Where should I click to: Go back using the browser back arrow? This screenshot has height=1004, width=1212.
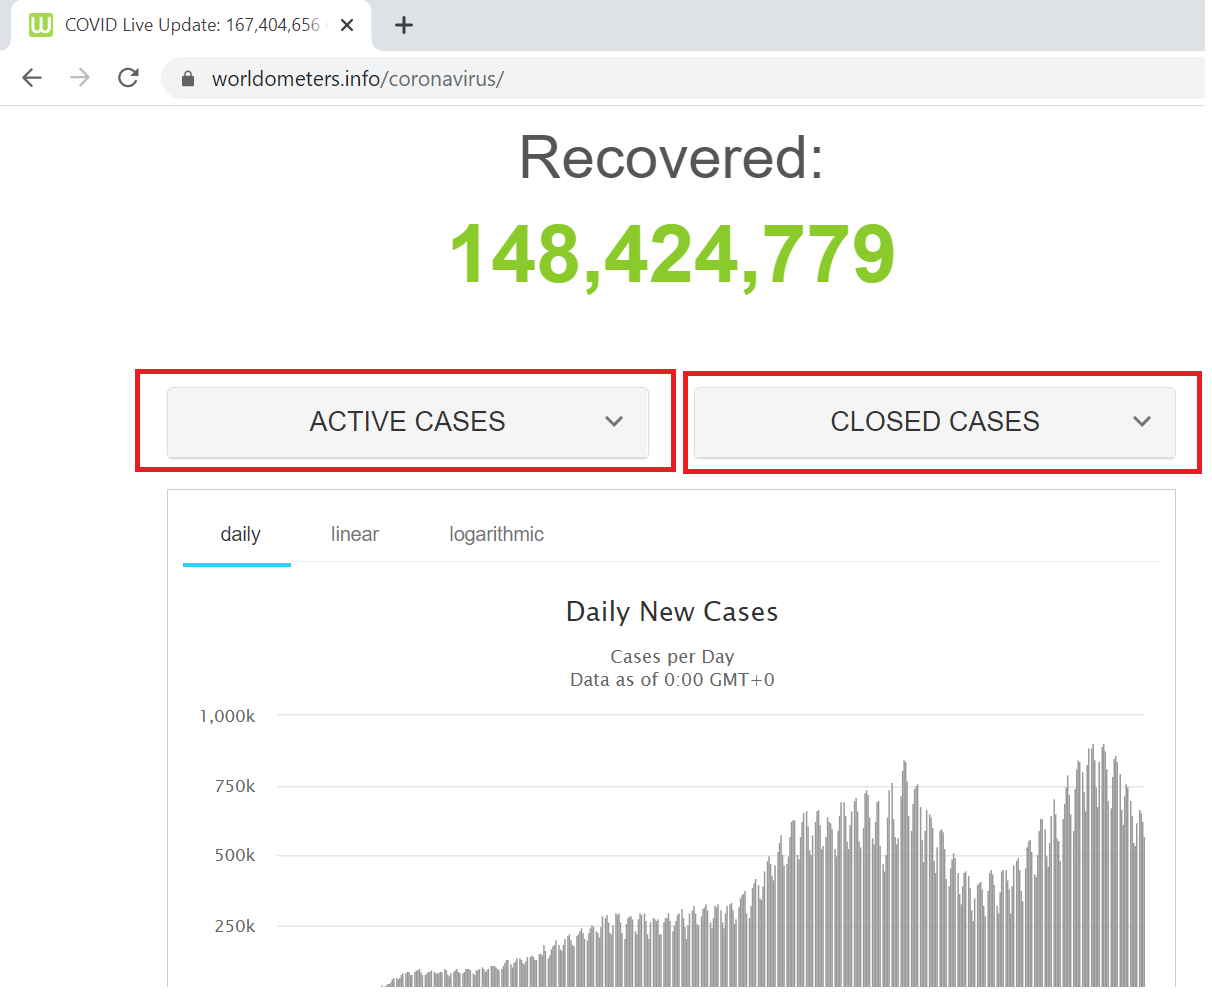point(32,78)
